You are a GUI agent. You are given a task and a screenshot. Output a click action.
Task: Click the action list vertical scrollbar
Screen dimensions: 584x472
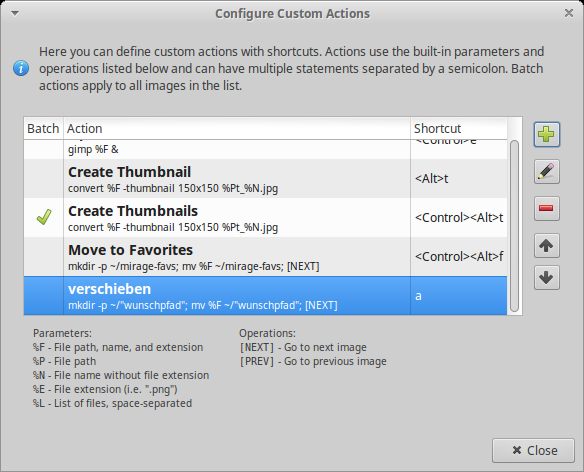click(x=514, y=226)
